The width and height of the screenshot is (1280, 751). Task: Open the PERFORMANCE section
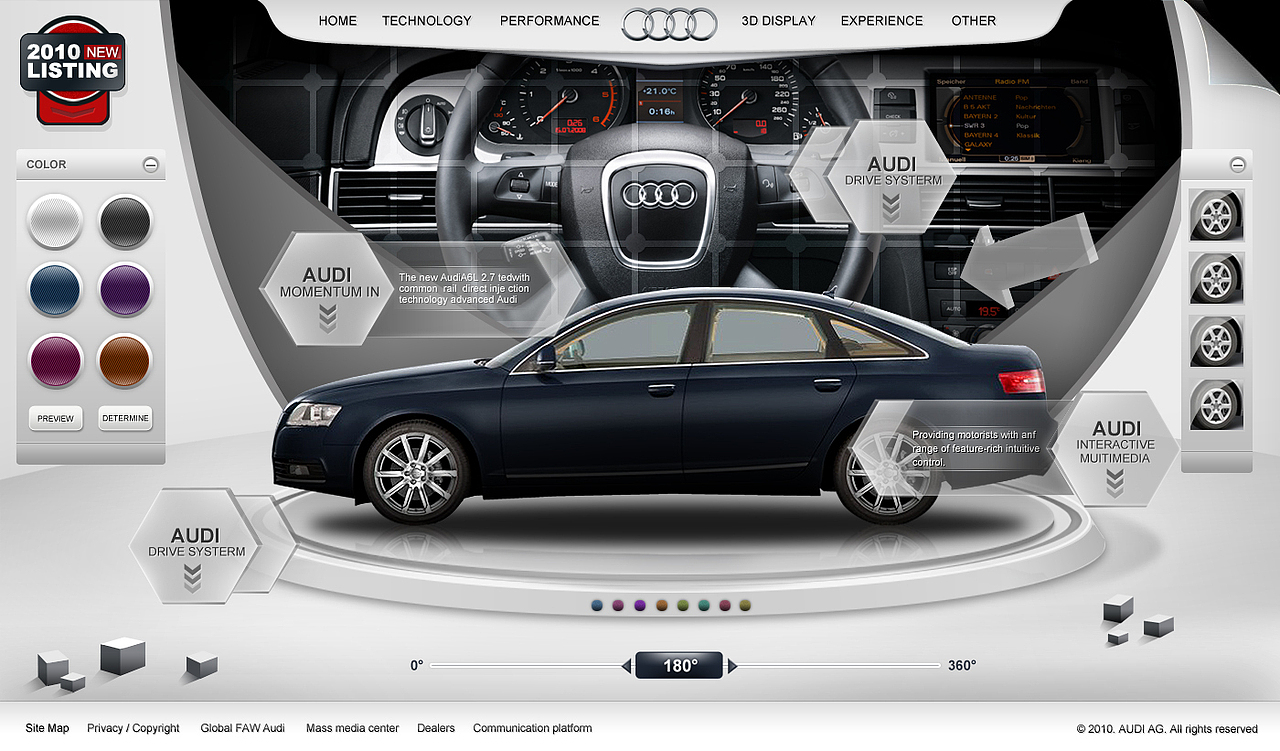pos(550,21)
